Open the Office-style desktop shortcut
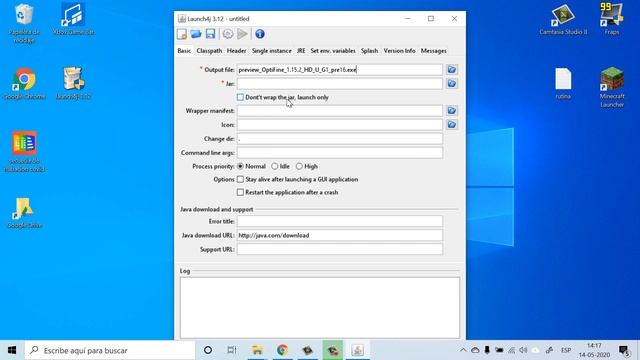Screen dimensions: 640x360 24,151
